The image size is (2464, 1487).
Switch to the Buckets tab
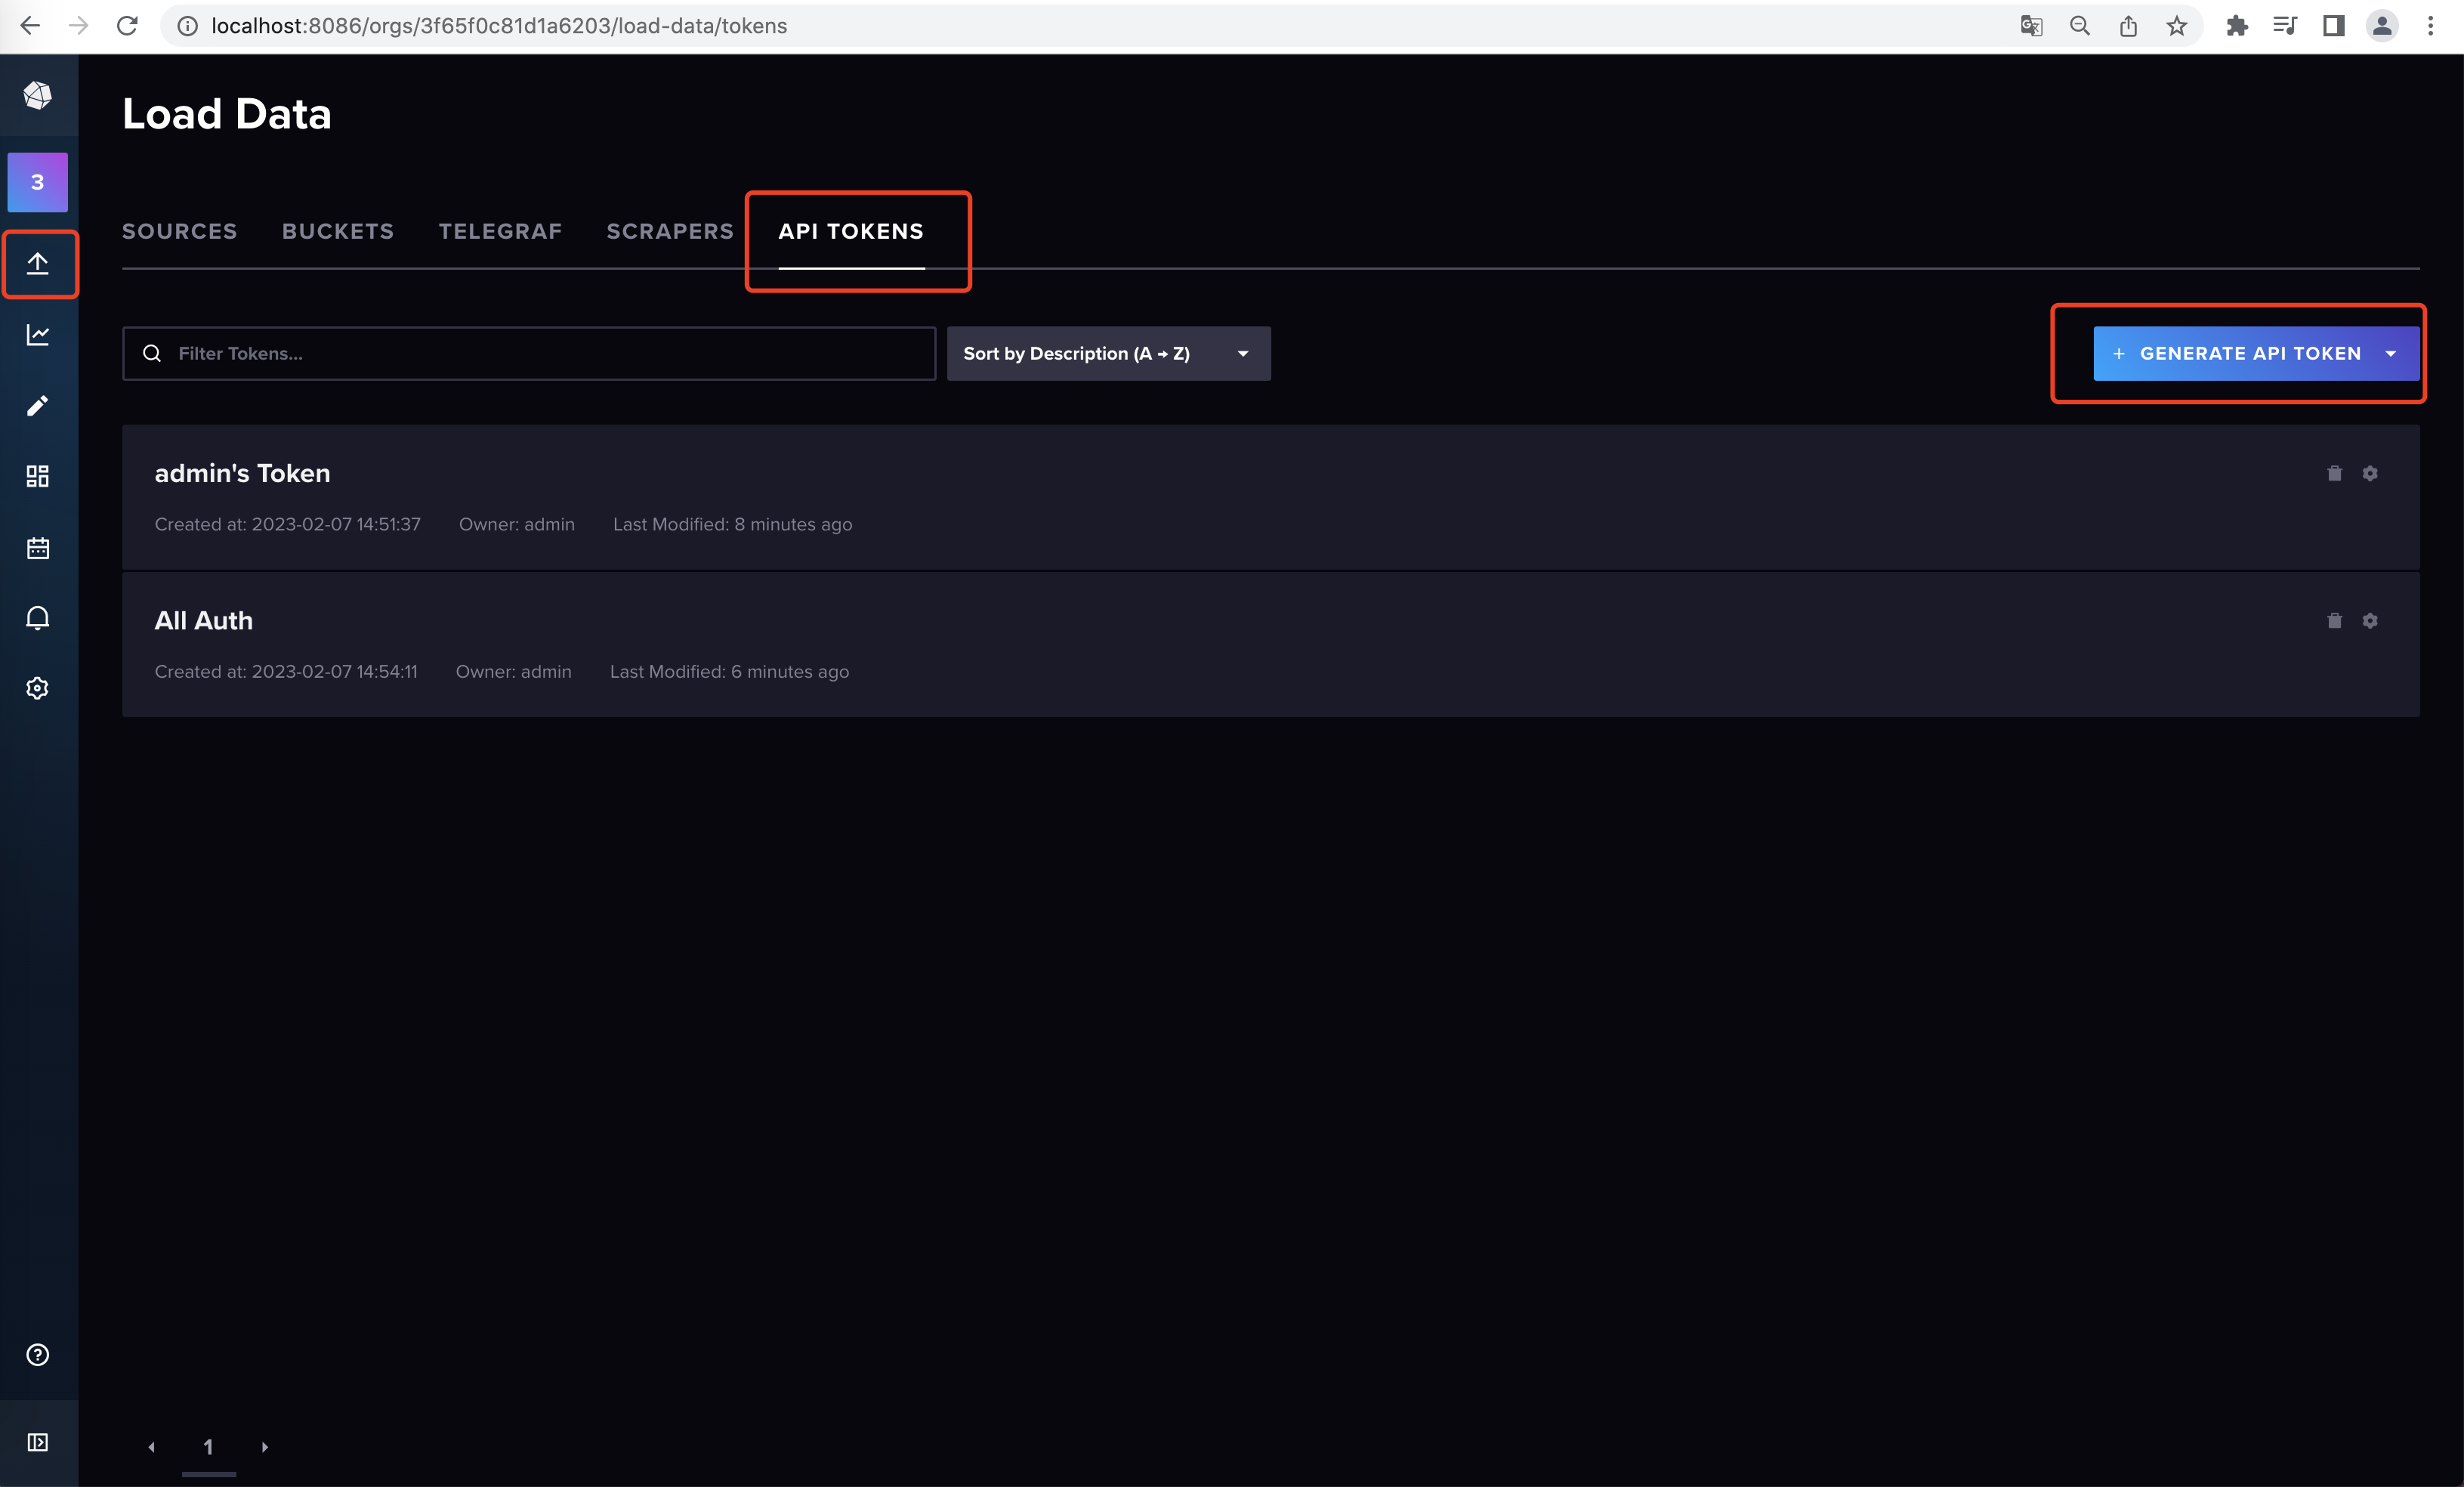(x=338, y=231)
